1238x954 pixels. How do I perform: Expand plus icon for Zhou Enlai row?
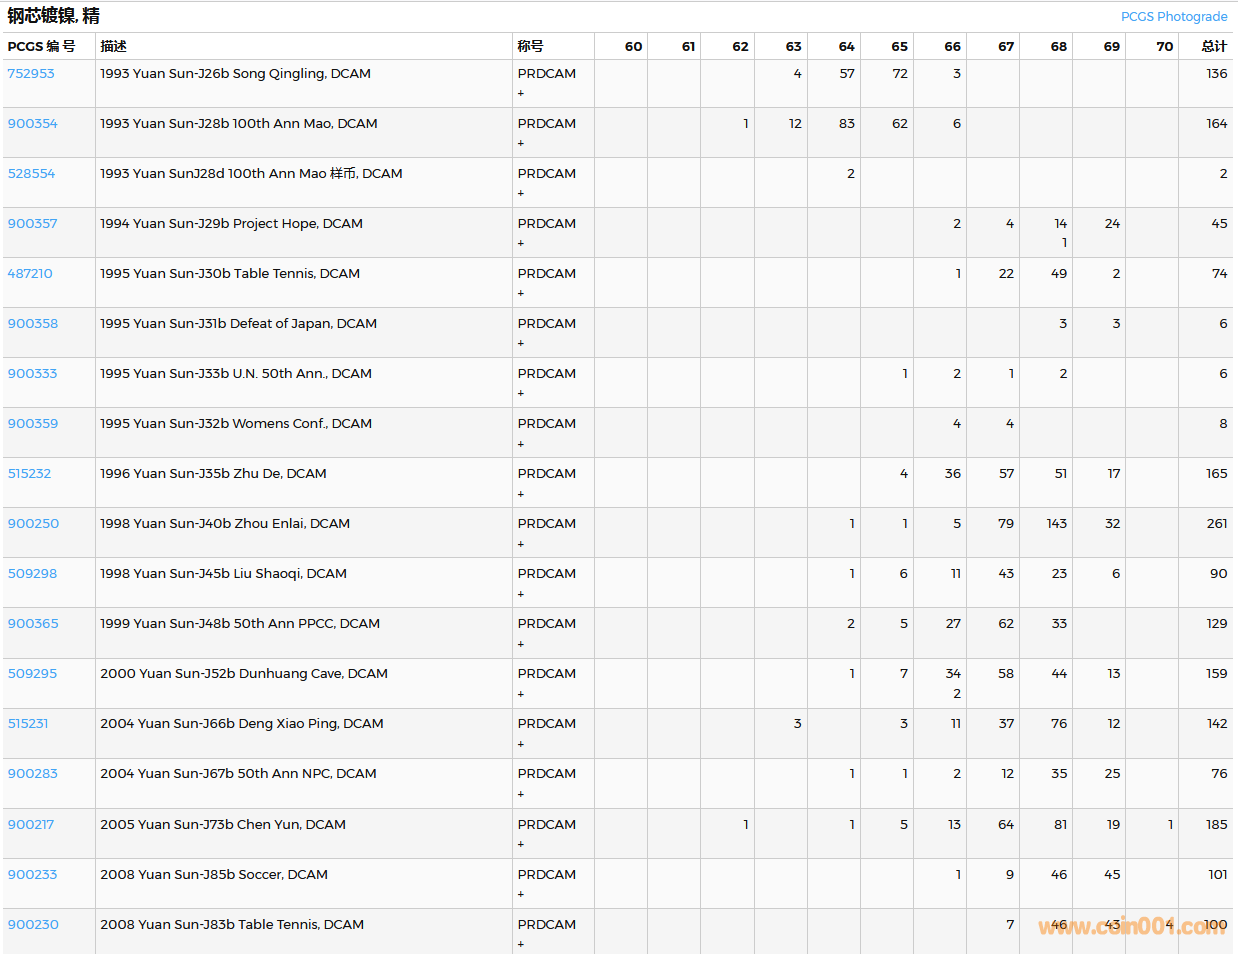point(521,544)
